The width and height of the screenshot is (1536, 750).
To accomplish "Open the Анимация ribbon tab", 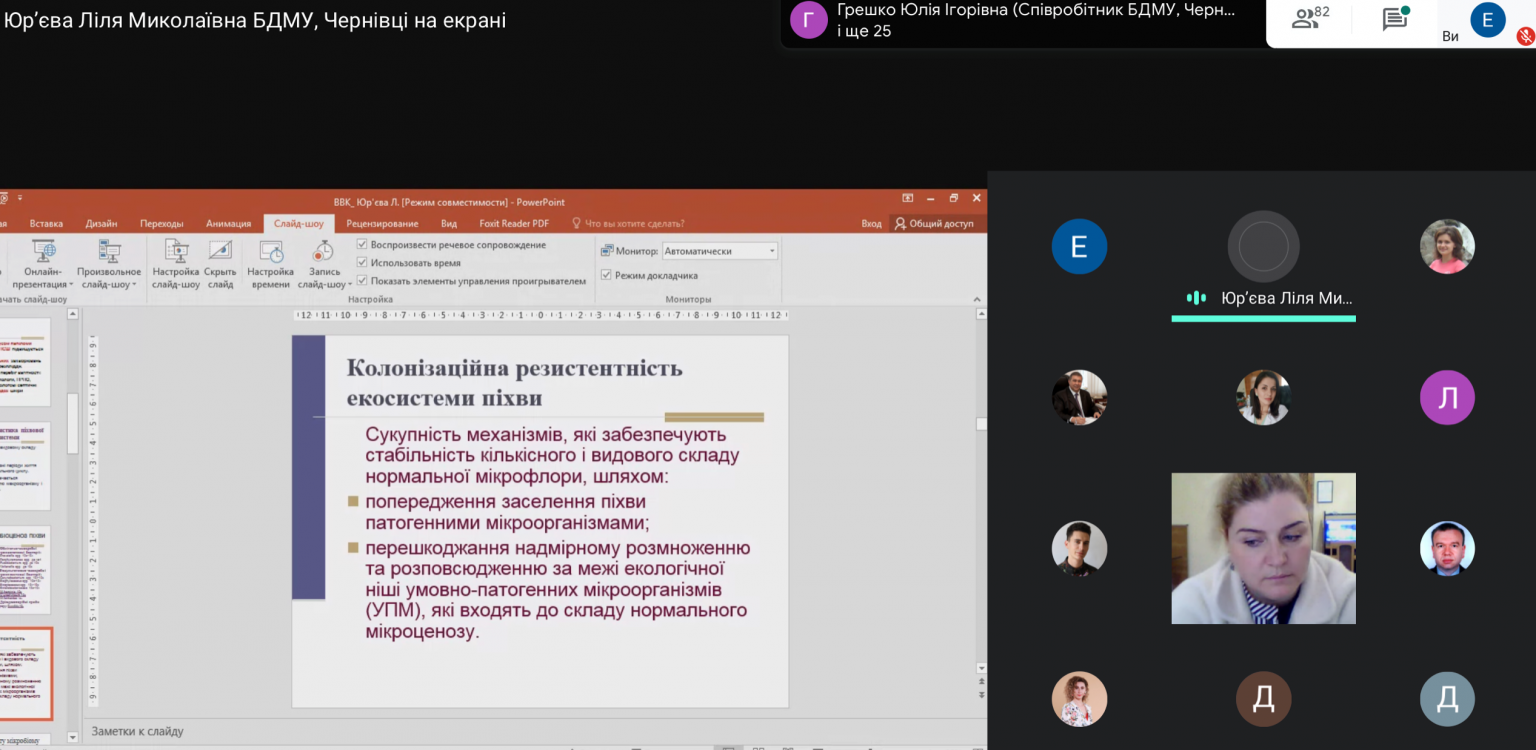I will coord(228,224).
